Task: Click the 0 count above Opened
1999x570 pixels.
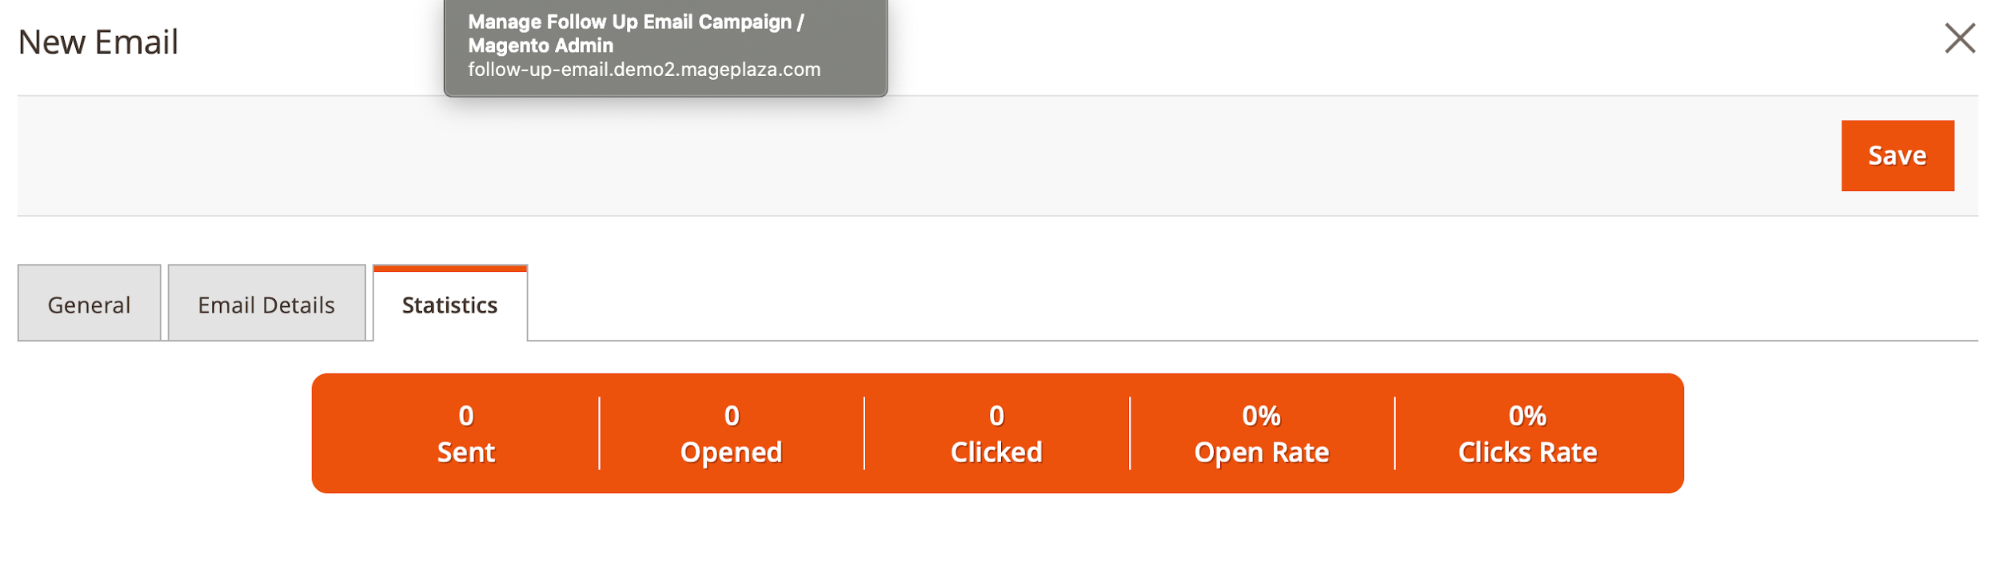Action: tap(731, 415)
